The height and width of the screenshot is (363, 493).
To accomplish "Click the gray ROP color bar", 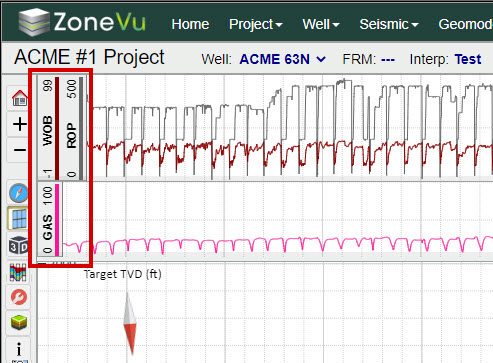I will 81,128.
